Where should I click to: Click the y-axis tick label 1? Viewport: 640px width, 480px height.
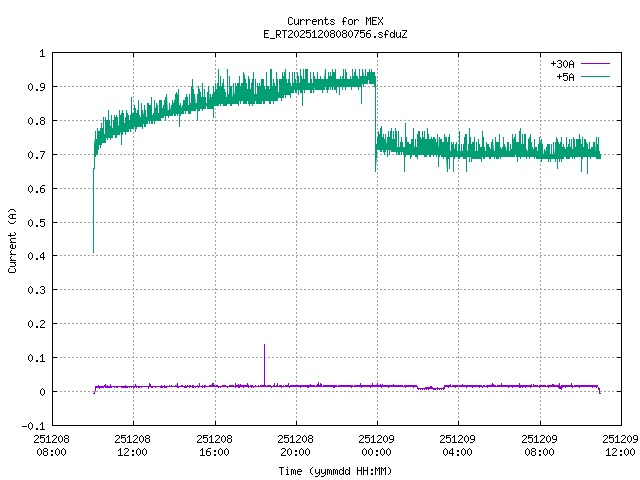click(x=41, y=53)
